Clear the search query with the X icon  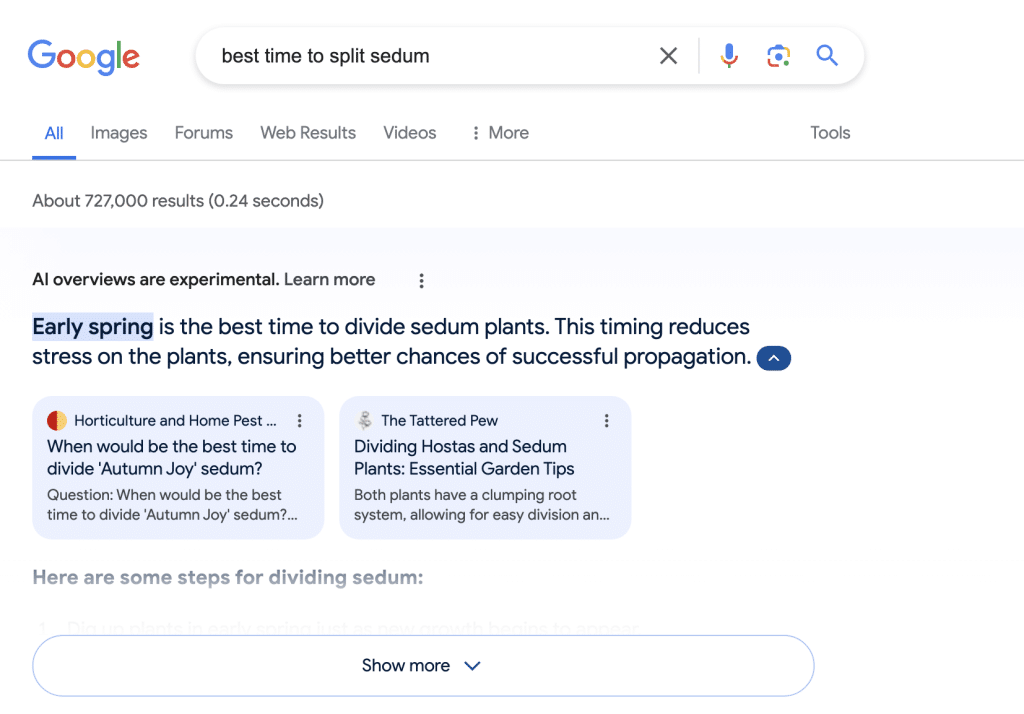point(668,56)
